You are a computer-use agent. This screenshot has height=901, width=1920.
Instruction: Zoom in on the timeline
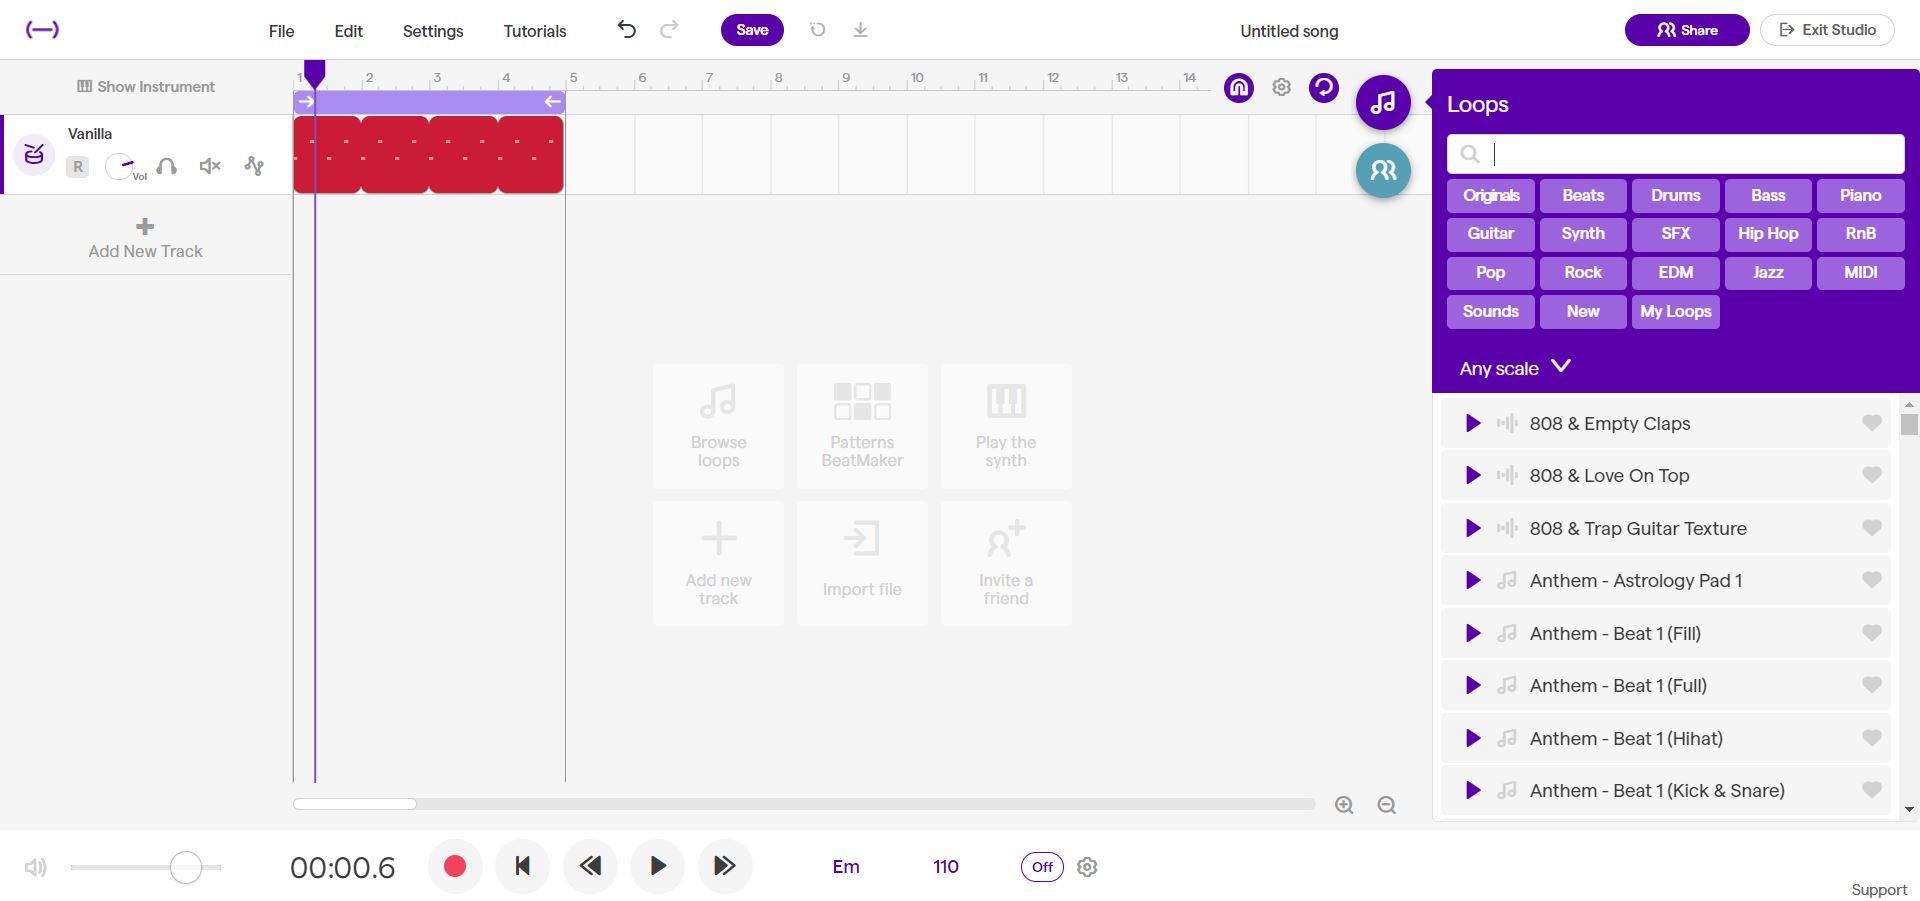(x=1344, y=805)
